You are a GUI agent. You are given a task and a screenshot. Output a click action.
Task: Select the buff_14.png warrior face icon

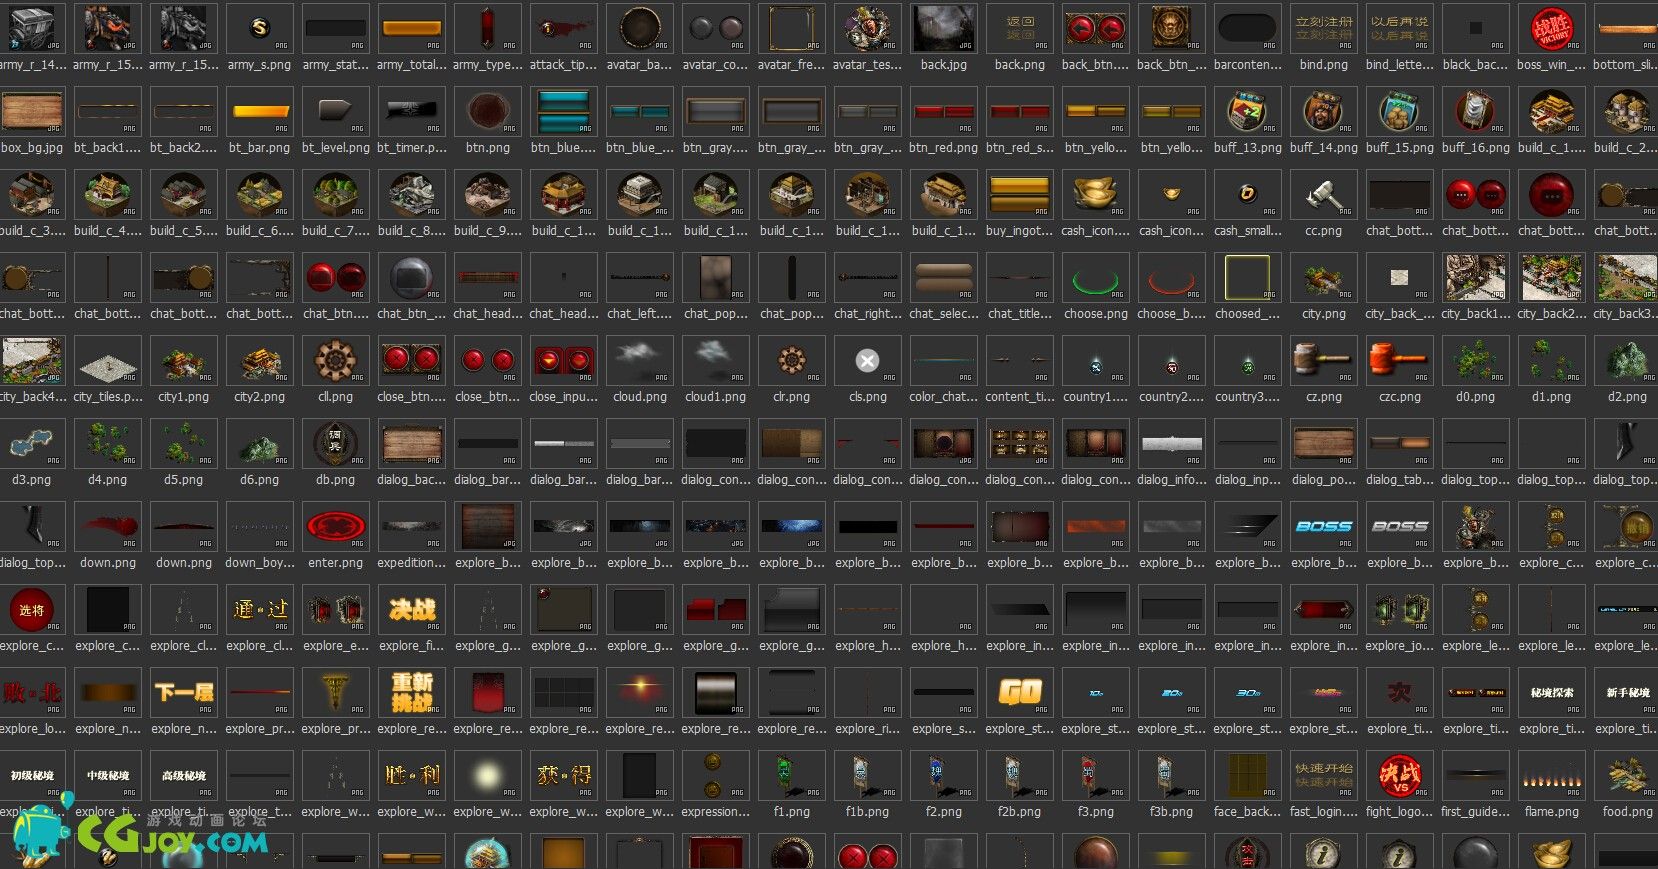point(1324,111)
